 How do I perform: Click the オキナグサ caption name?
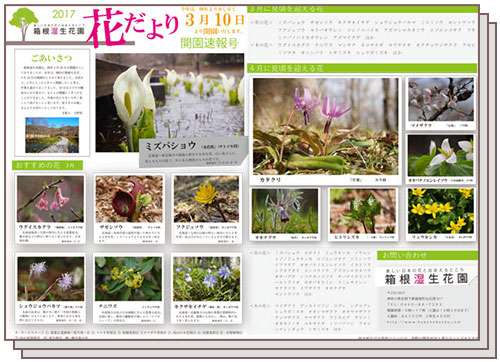coord(266,237)
